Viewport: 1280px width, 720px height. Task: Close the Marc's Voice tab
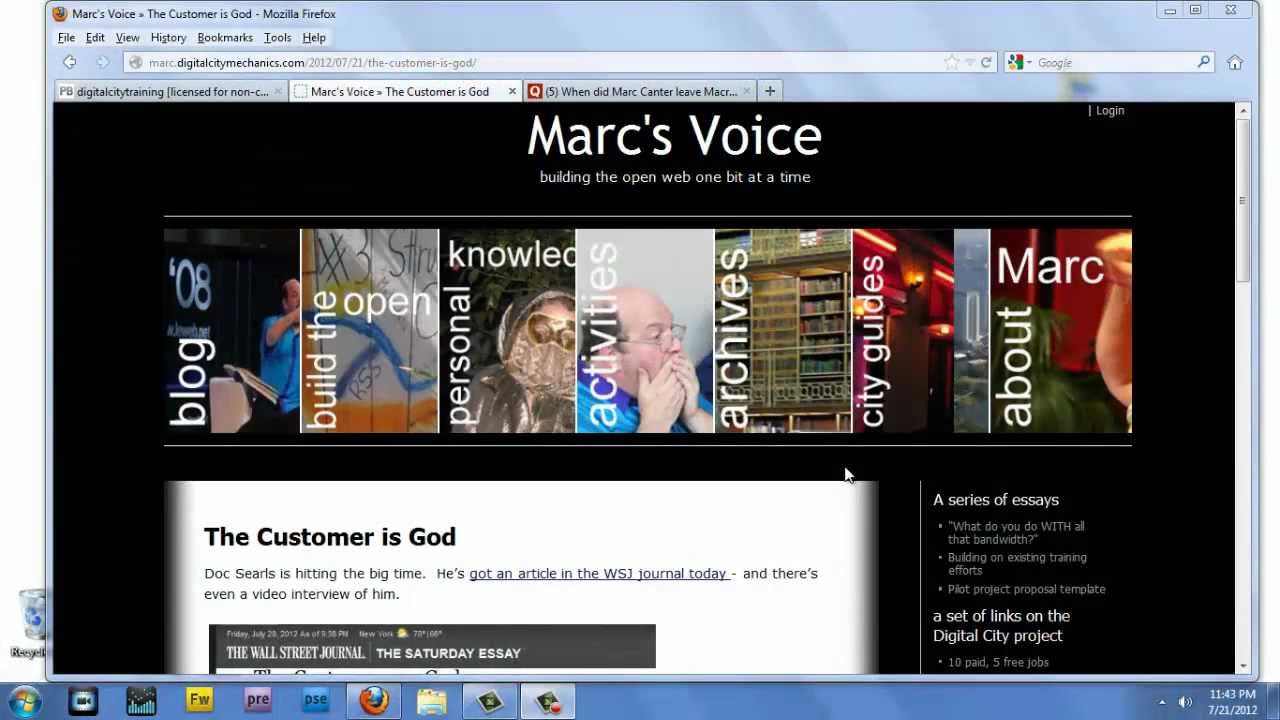tap(512, 91)
